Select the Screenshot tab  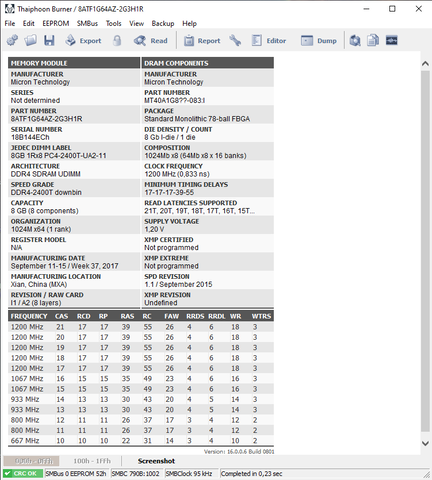pos(156,461)
